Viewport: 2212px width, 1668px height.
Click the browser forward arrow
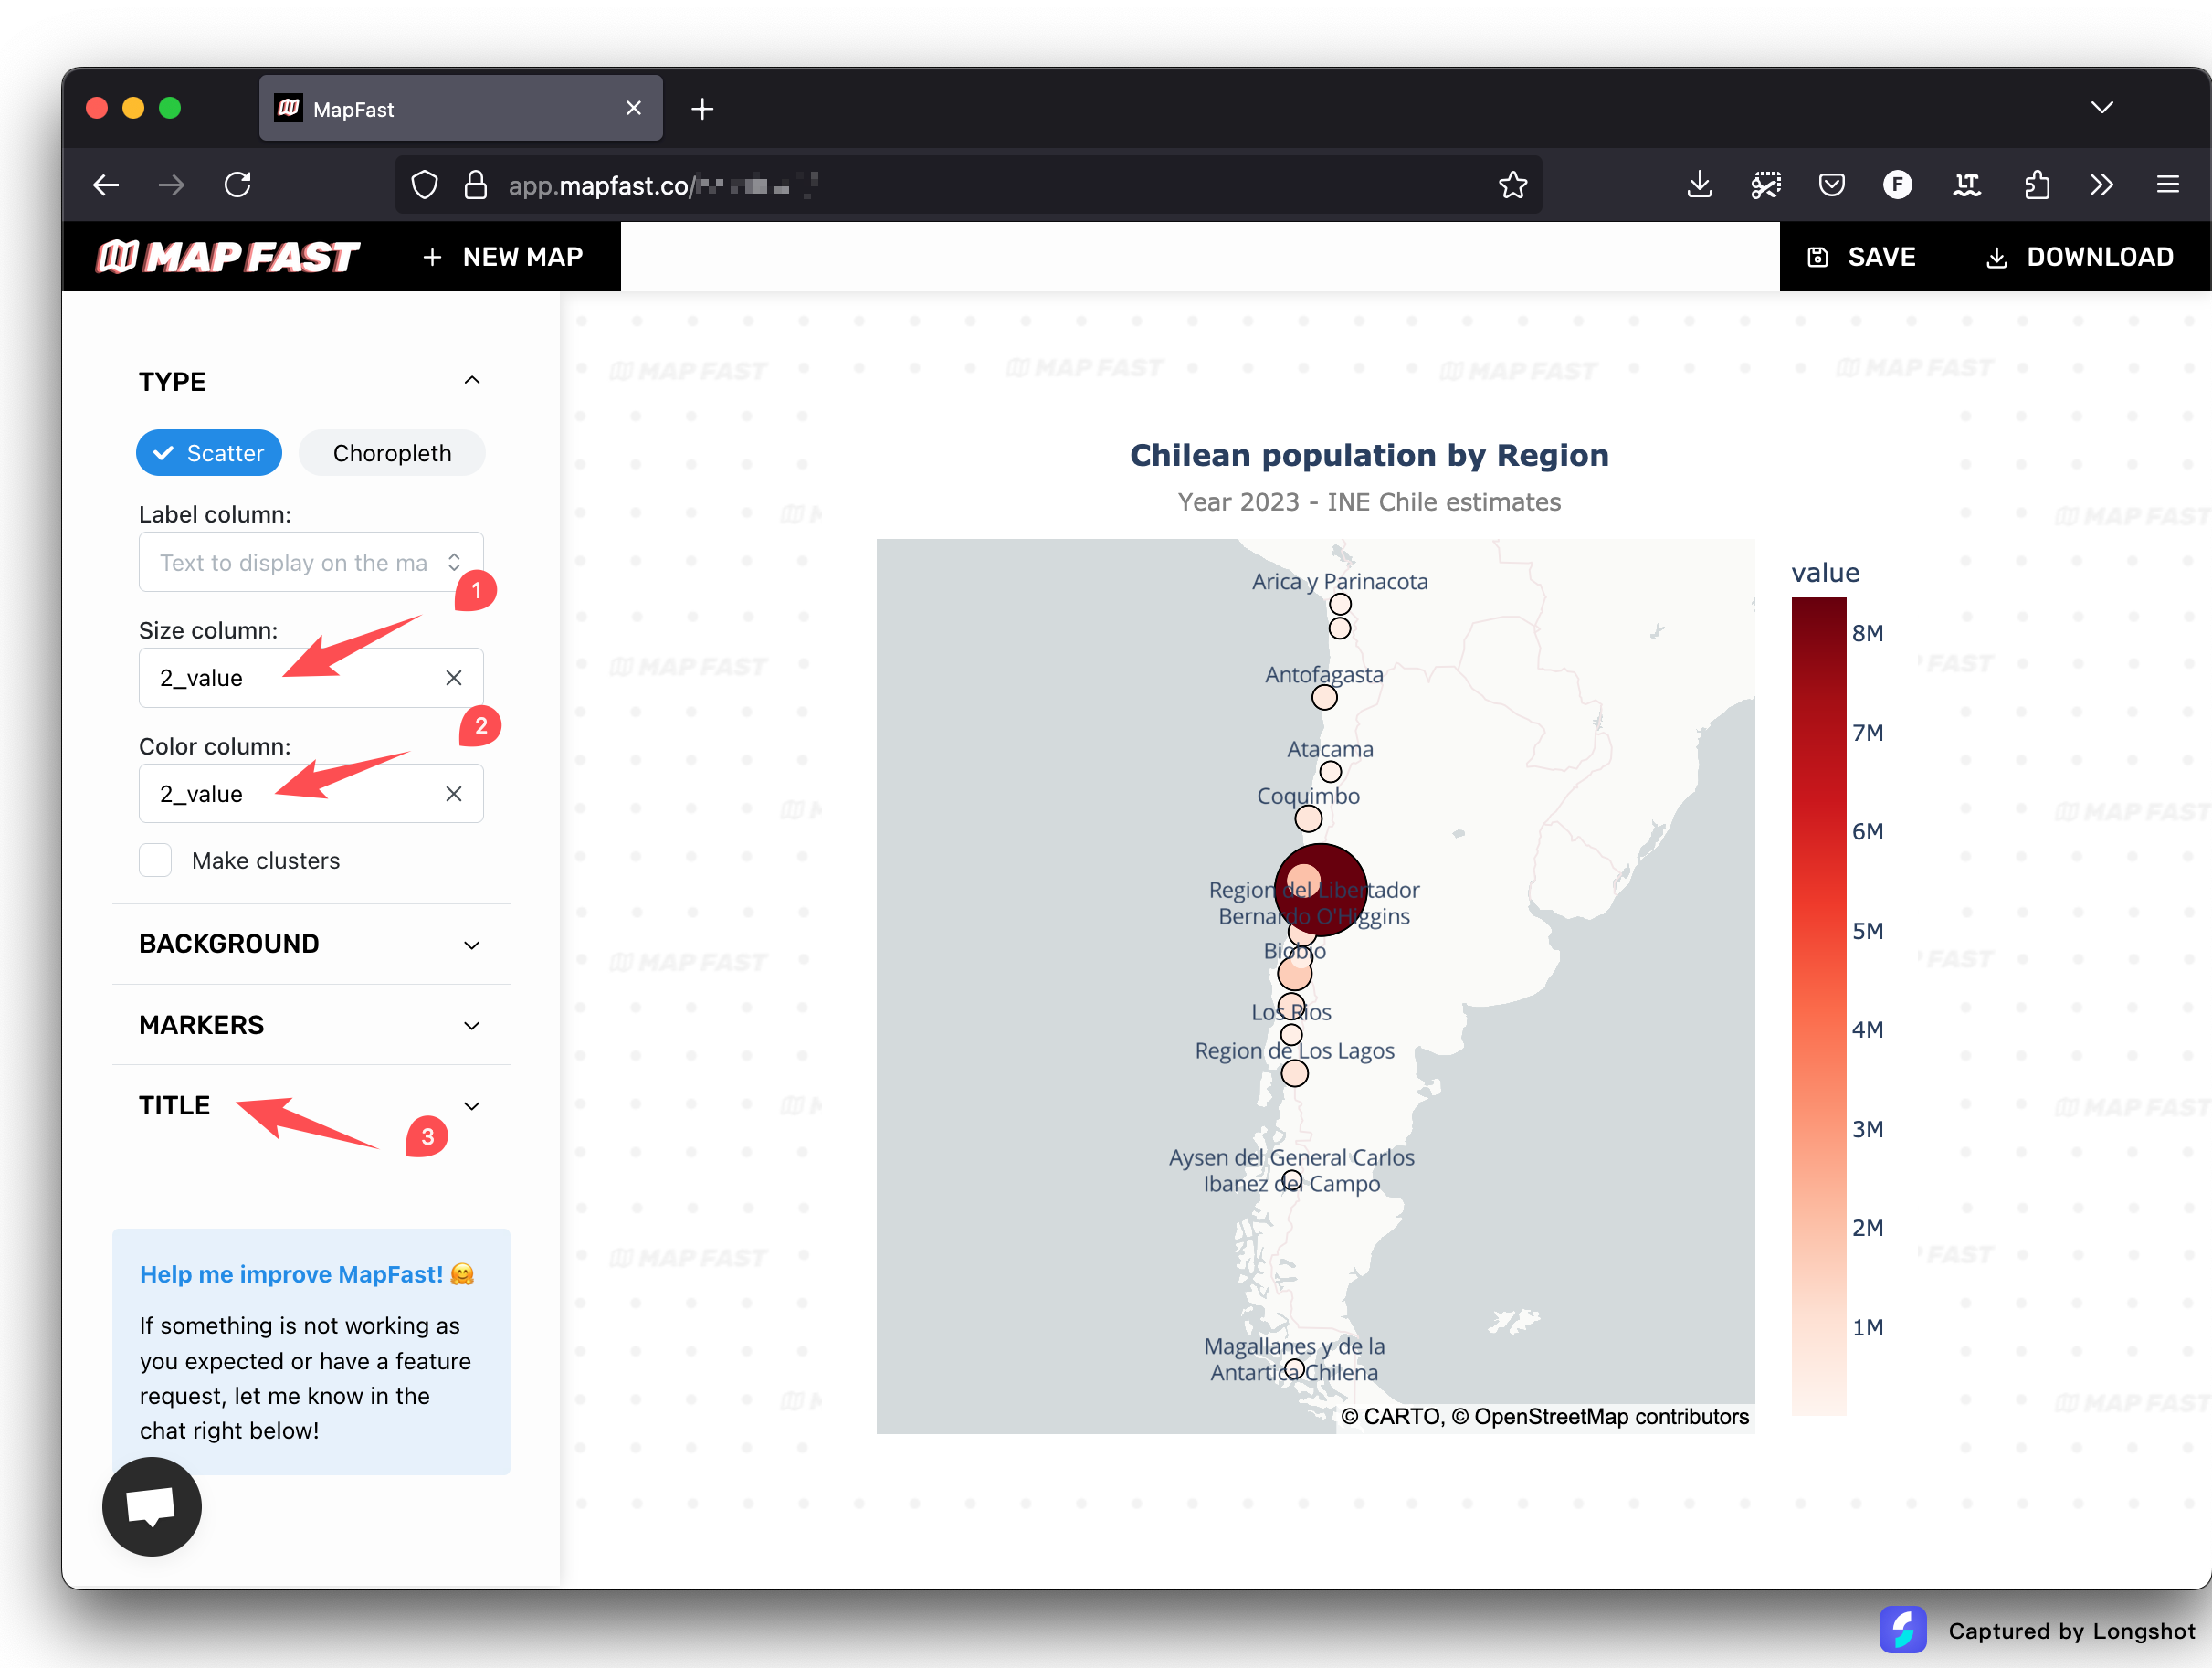(172, 185)
